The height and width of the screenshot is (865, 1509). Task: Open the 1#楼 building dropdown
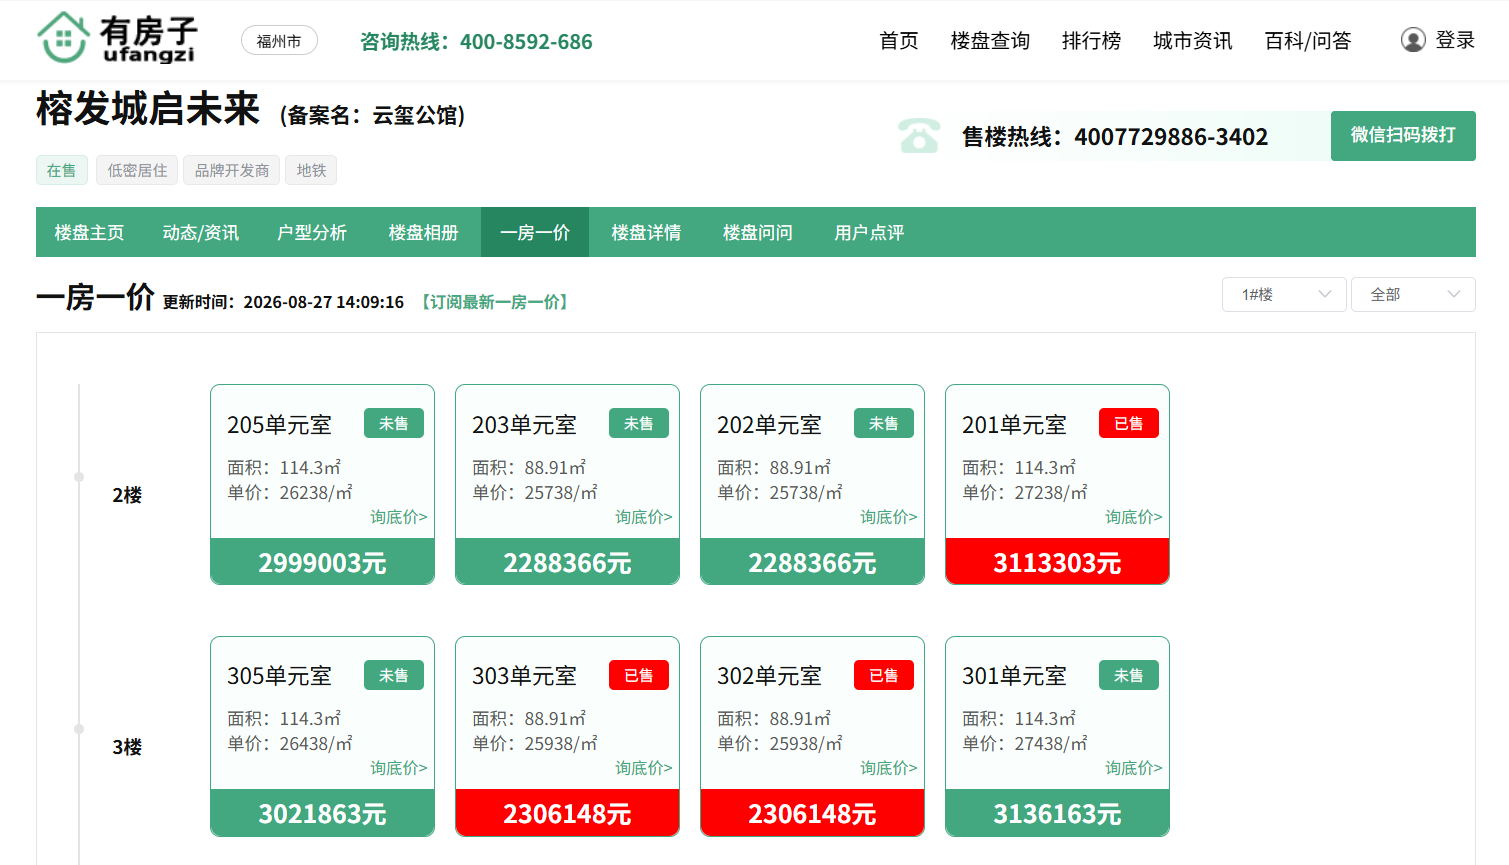[1284, 294]
